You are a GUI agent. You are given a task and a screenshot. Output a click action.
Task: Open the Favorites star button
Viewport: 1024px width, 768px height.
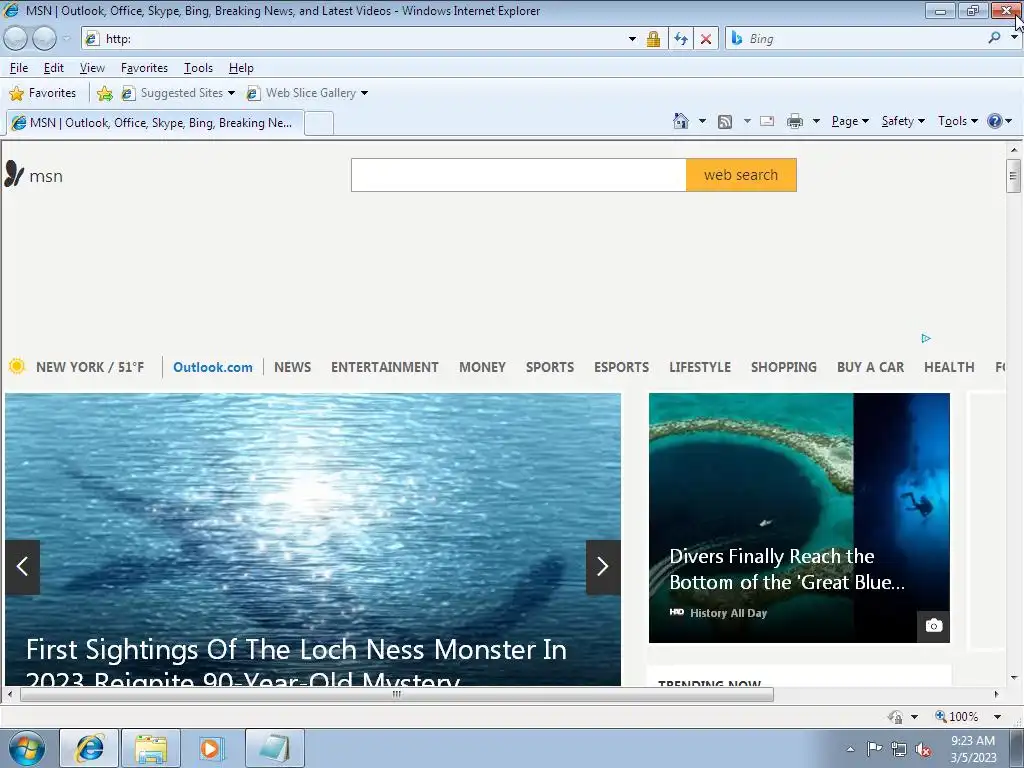point(42,93)
